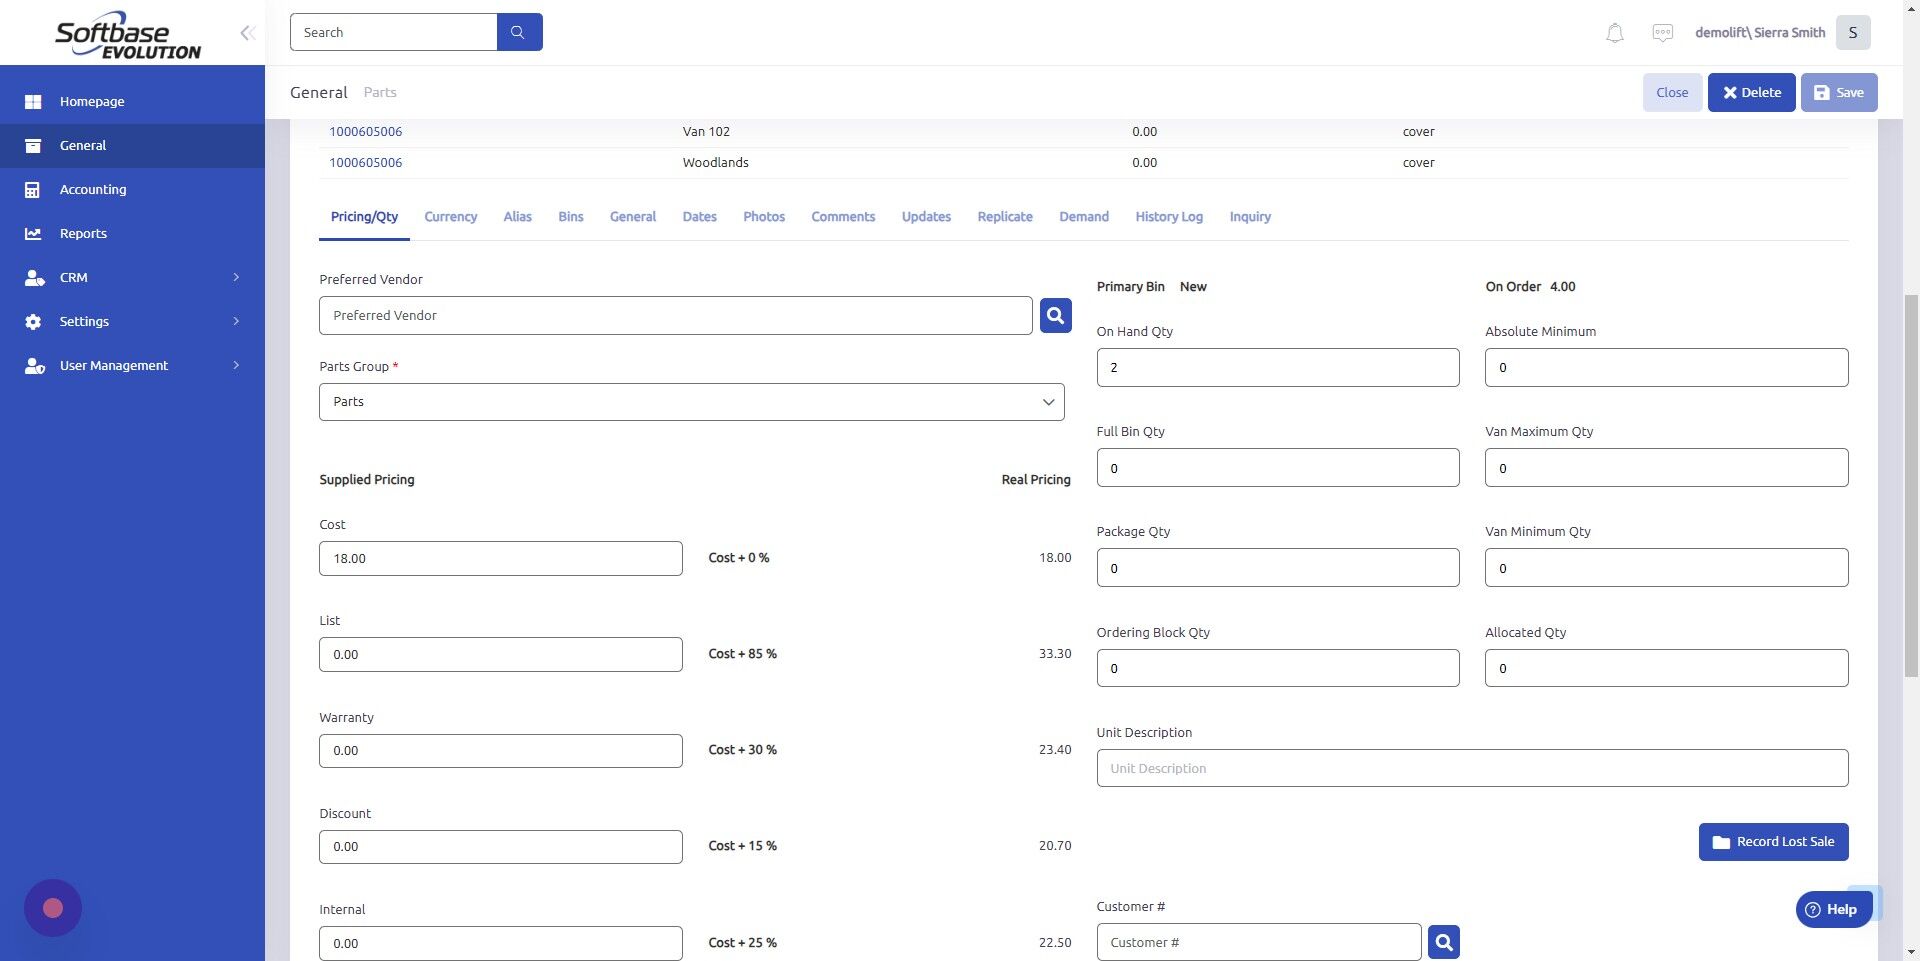Image resolution: width=1920 pixels, height=961 pixels.
Task: Select the Accounting sidebar icon
Action: (x=33, y=189)
